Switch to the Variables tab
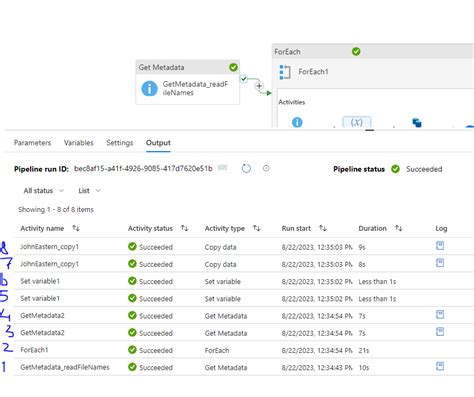 79,143
